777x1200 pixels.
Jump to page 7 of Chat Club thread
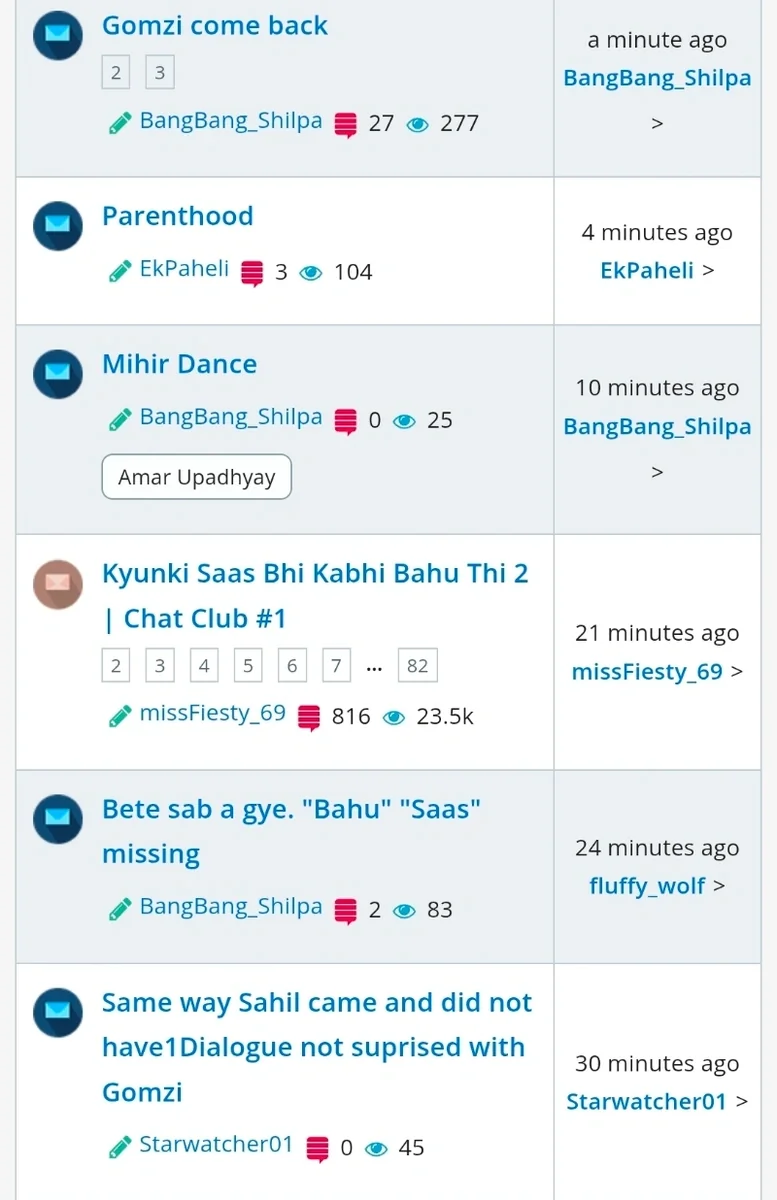(336, 666)
